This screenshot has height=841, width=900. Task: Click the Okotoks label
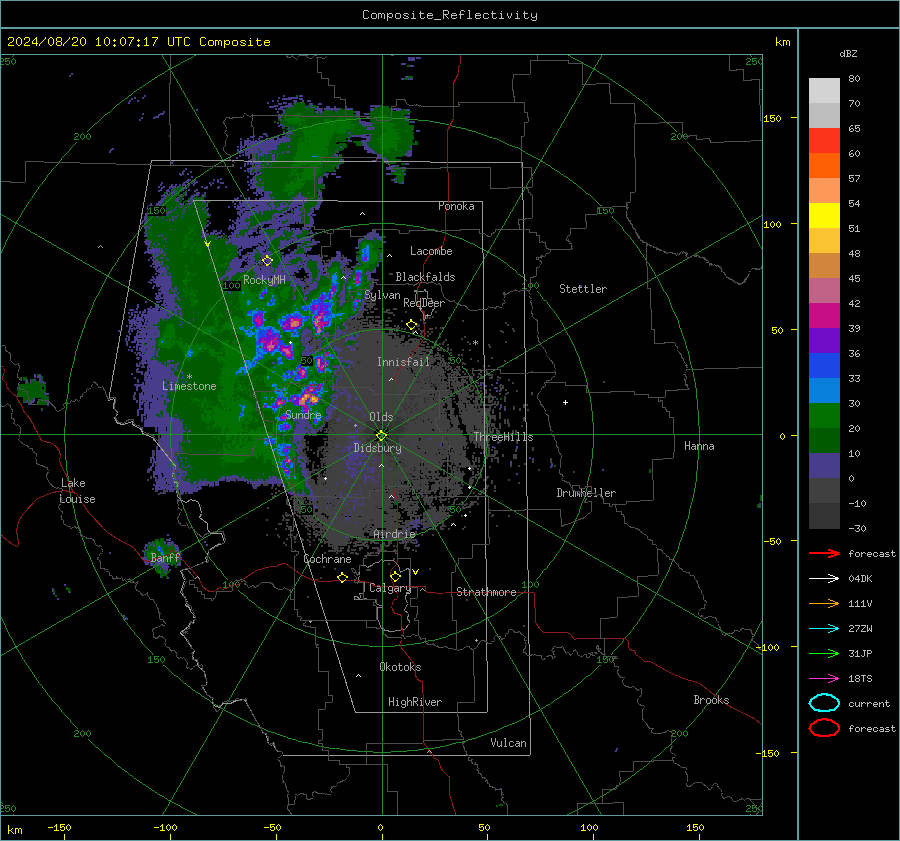[x=400, y=667]
